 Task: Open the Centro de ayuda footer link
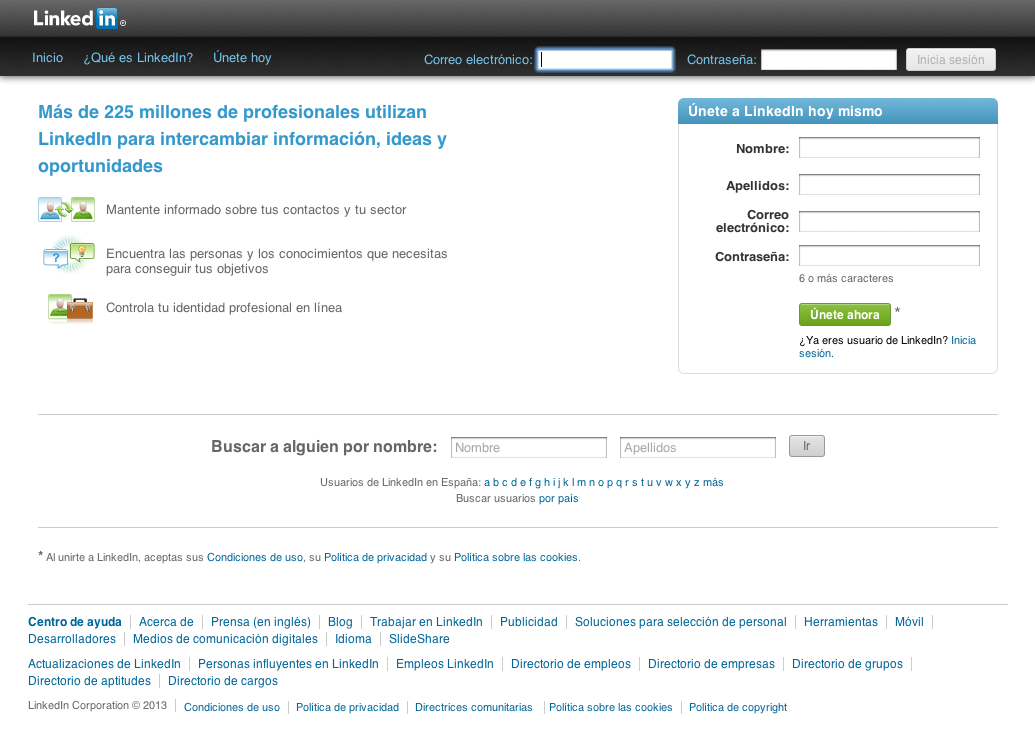tap(75, 622)
